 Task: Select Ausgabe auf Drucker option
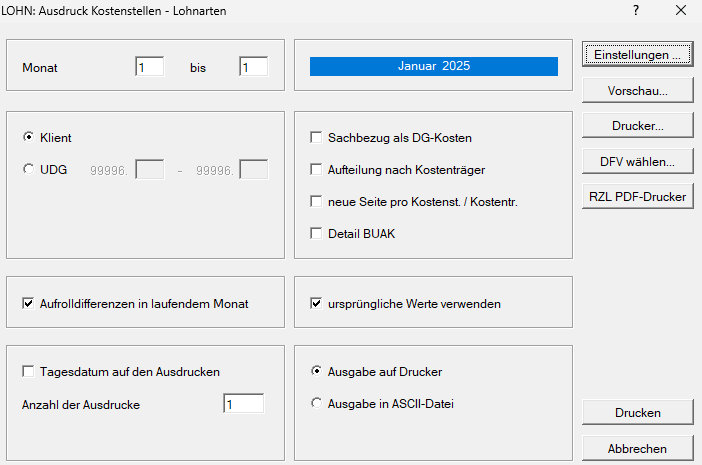317,371
